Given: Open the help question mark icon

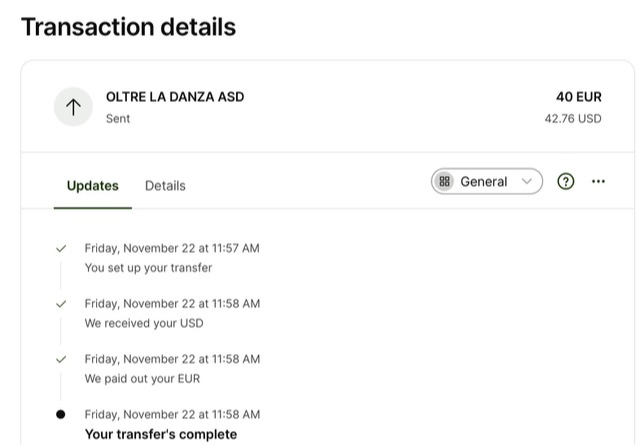Looking at the screenshot, I should coord(566,181).
